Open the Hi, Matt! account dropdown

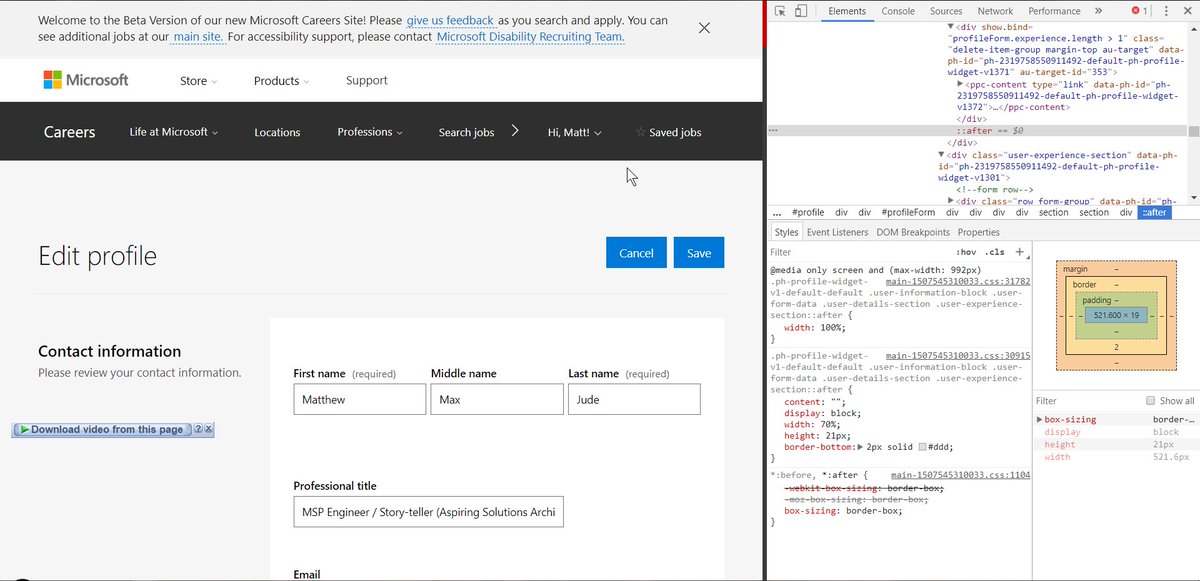[x=575, y=132]
